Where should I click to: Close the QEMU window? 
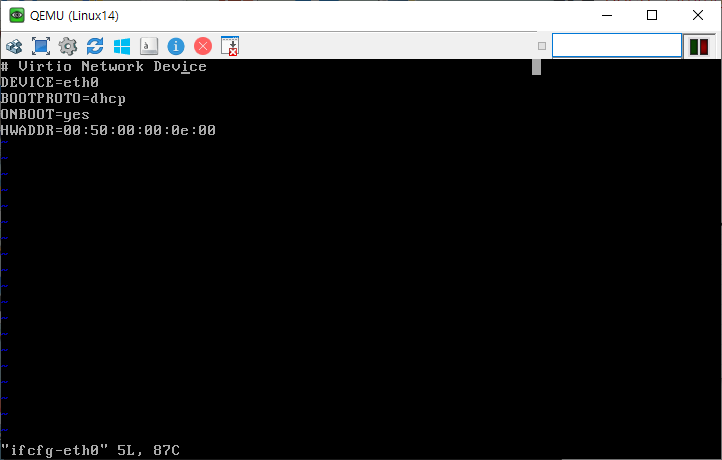pyautogui.click(x=698, y=15)
